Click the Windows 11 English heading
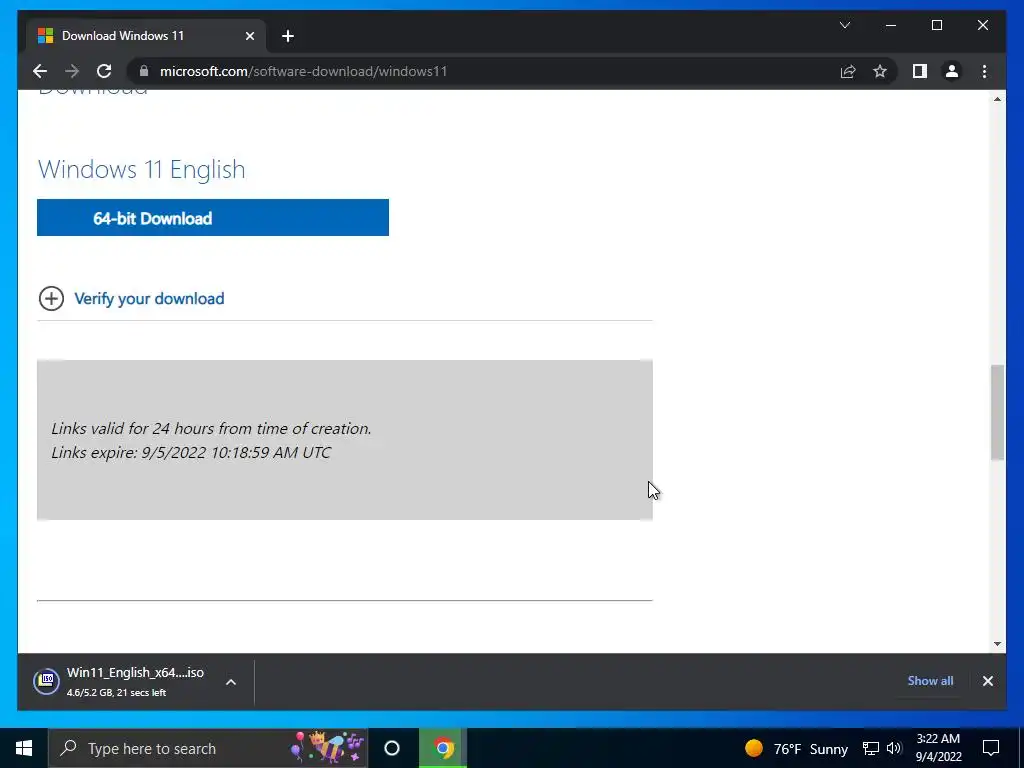Image resolution: width=1024 pixels, height=768 pixels. (x=142, y=169)
